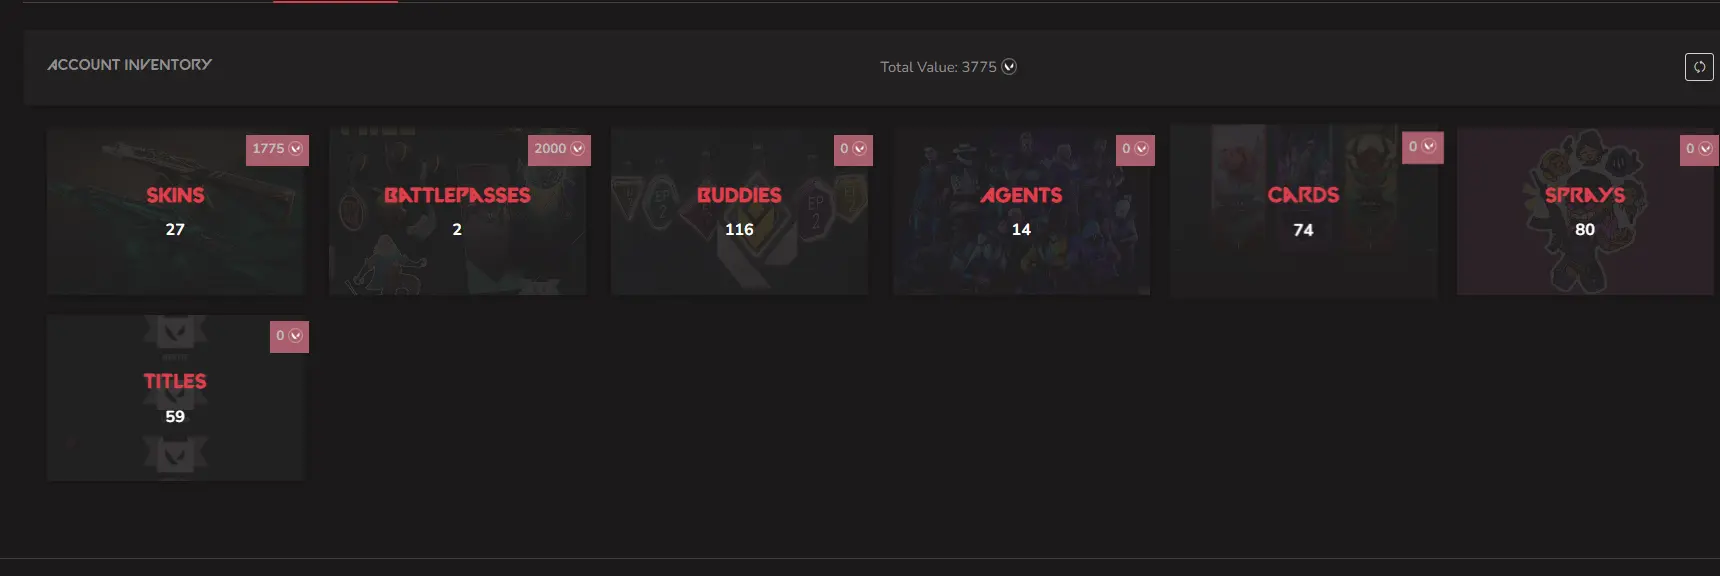This screenshot has height=576, width=1720.
Task: Open the Cards category
Action: click(1303, 196)
